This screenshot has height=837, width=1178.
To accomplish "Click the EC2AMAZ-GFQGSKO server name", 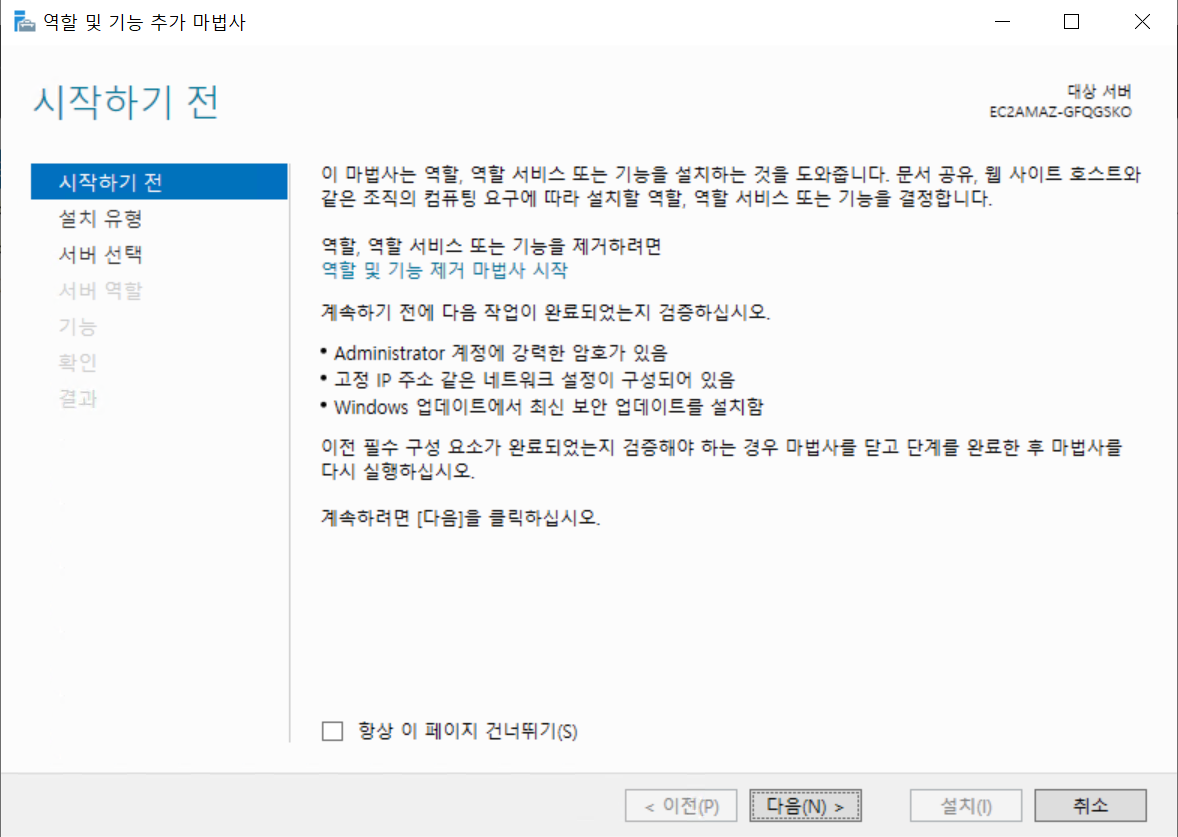I will [x=1060, y=112].
